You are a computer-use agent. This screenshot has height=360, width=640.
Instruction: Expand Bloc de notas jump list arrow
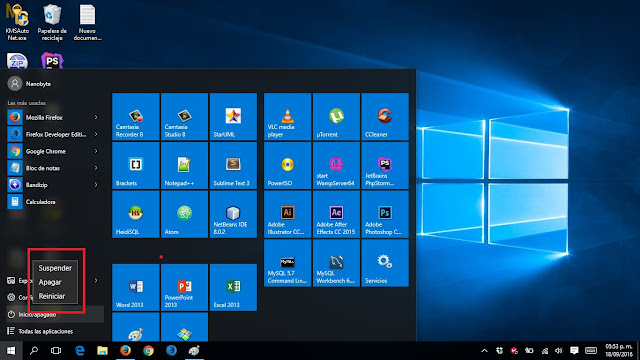tap(96, 168)
